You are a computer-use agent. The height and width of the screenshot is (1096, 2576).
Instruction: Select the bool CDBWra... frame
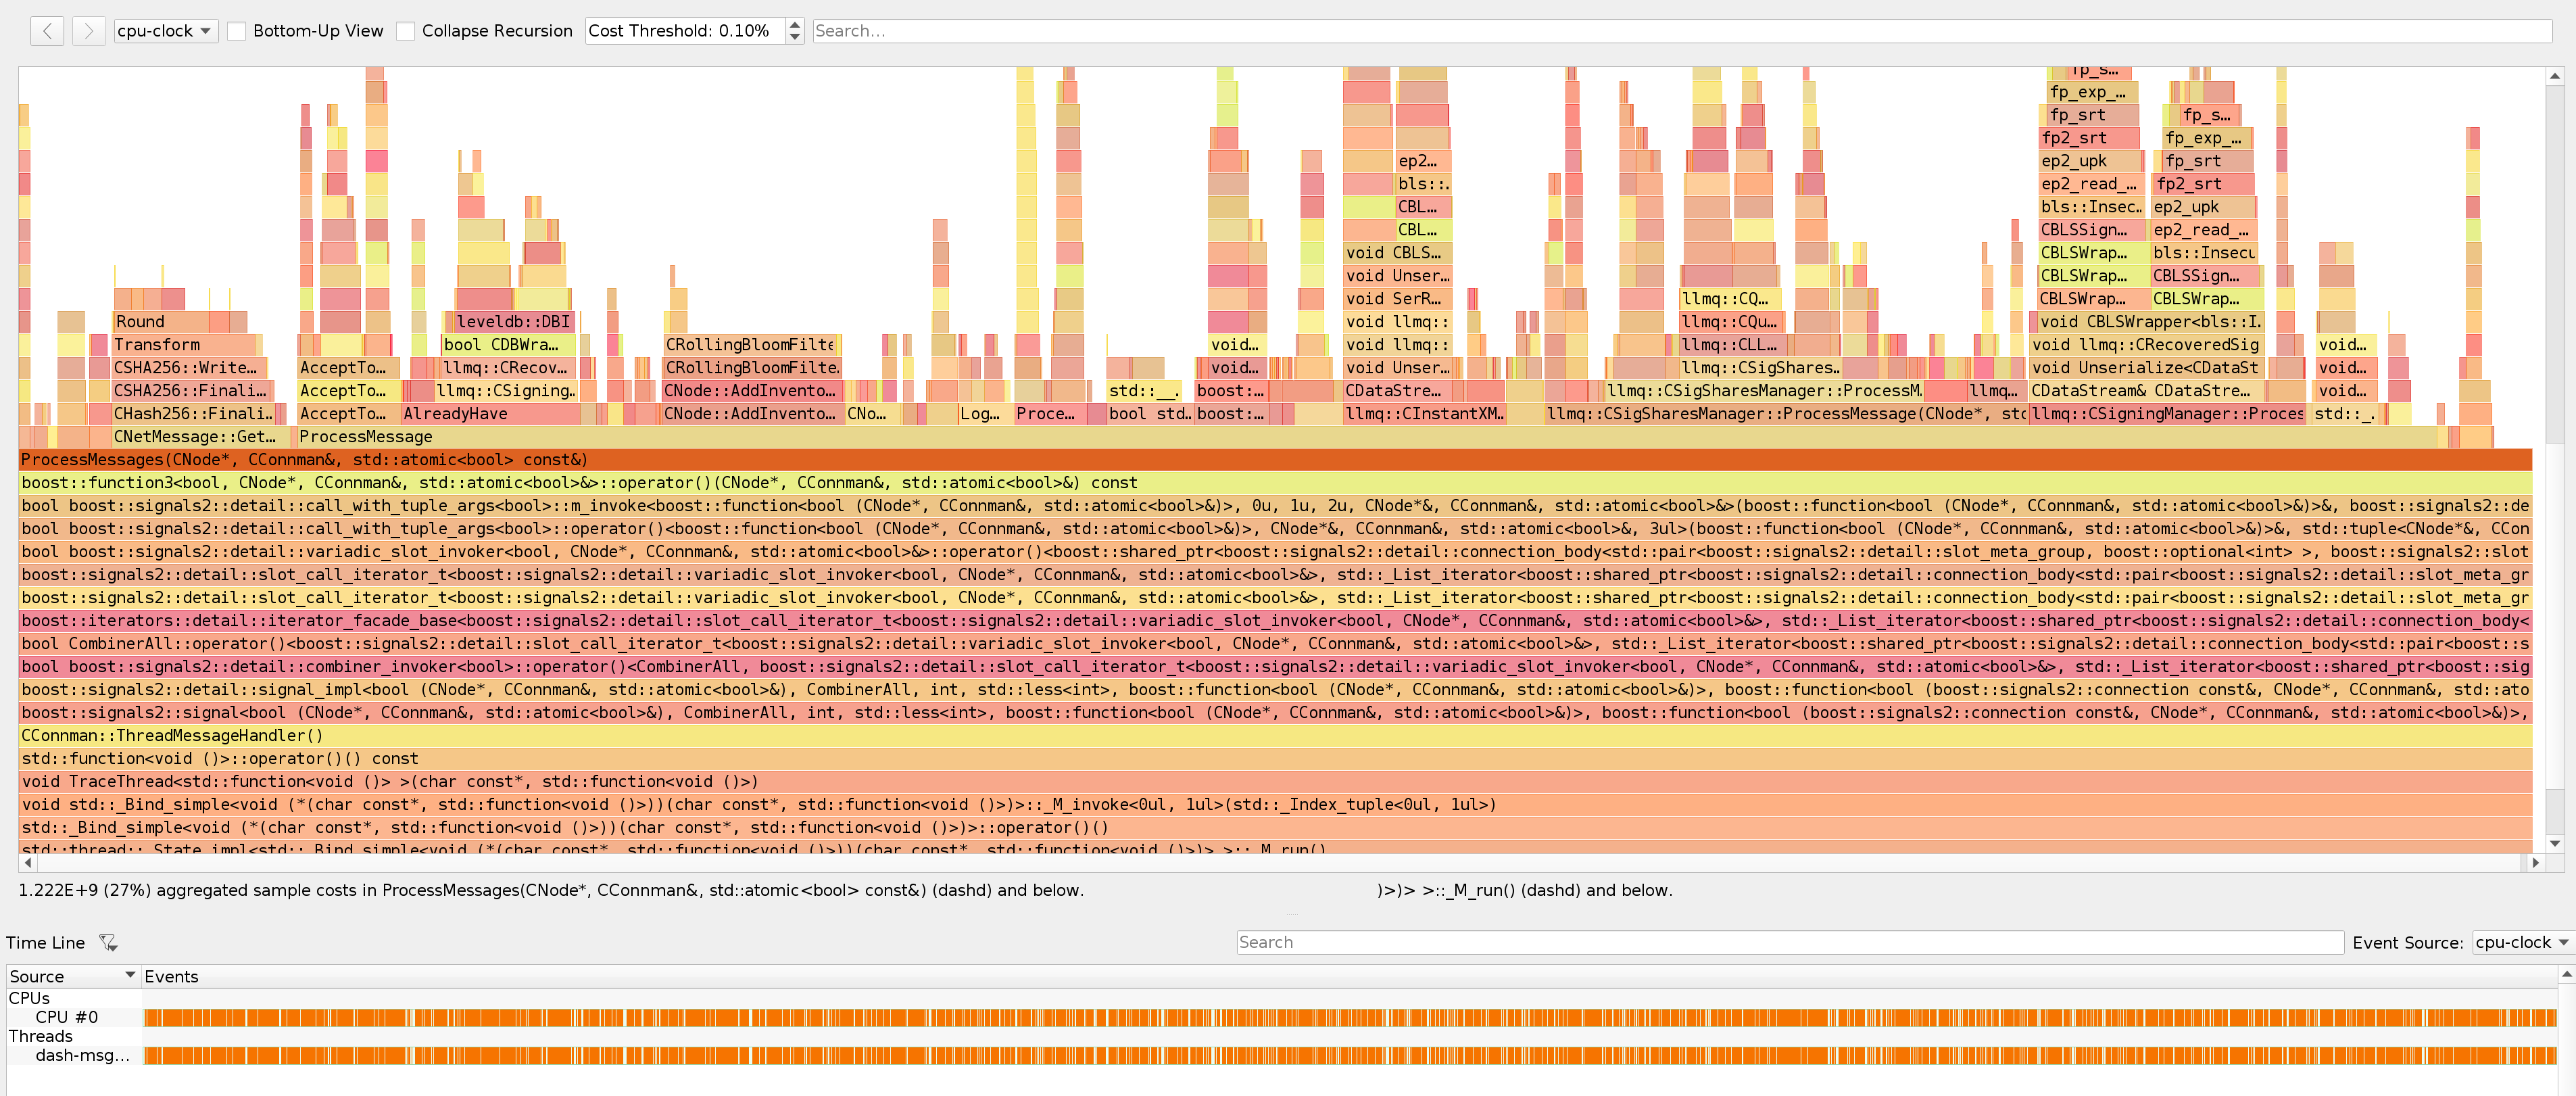point(508,345)
